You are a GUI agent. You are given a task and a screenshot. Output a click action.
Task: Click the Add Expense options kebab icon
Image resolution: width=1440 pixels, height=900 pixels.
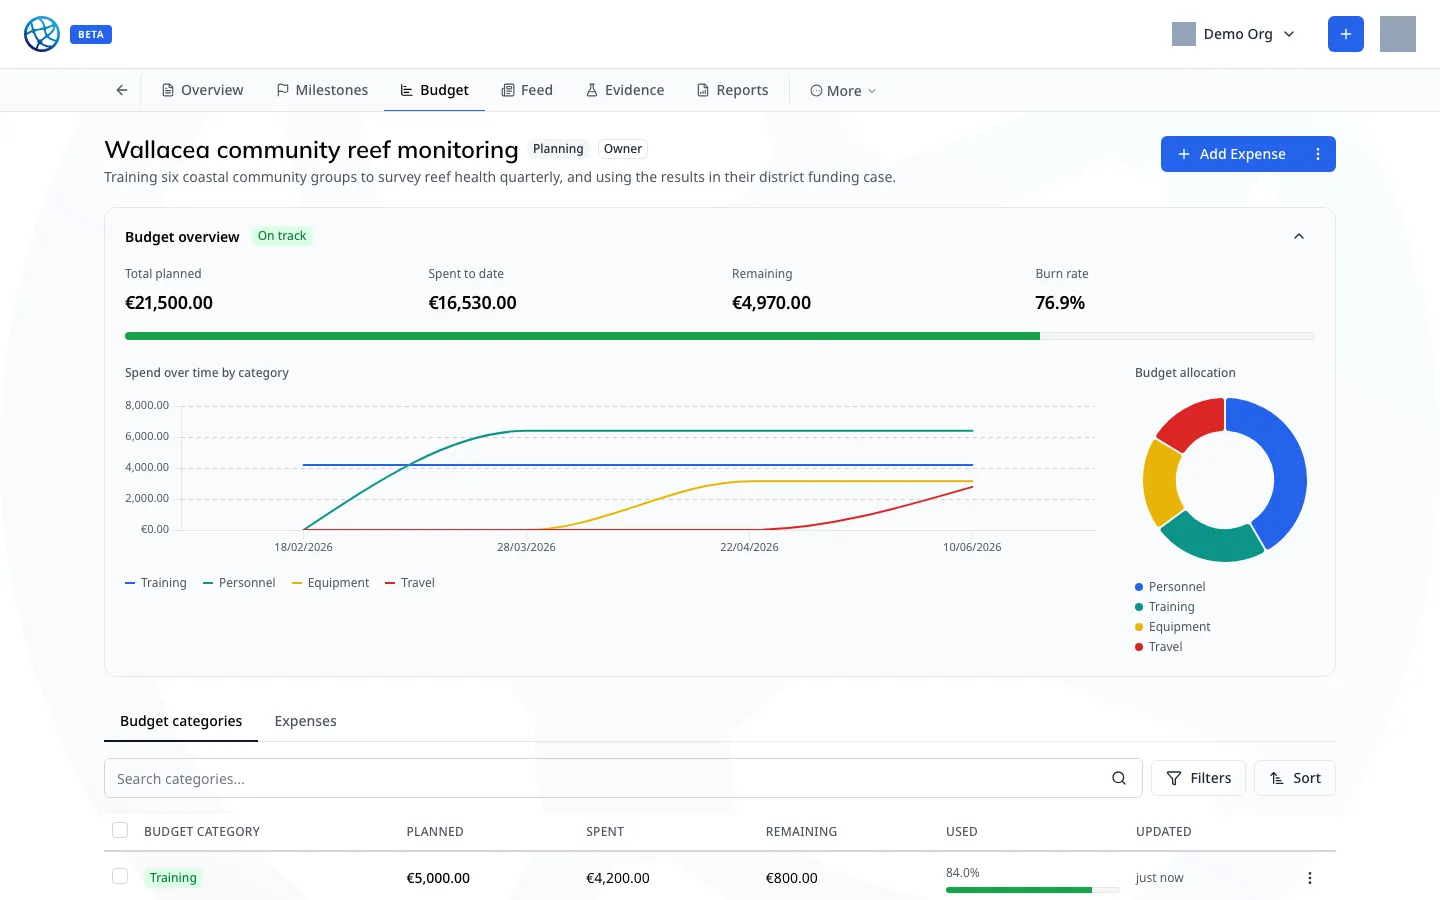[x=1318, y=154]
